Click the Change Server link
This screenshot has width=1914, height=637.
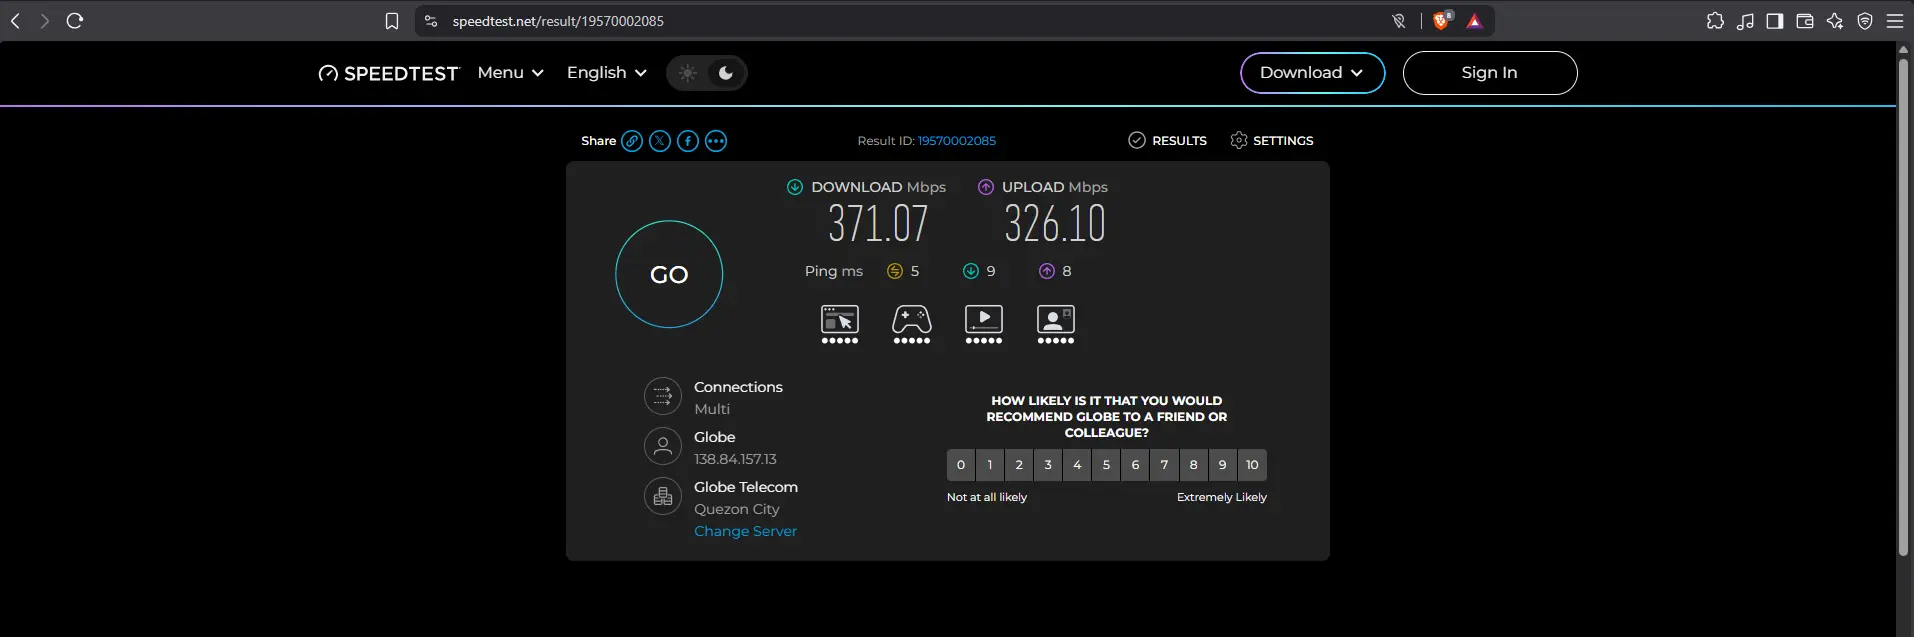746,531
